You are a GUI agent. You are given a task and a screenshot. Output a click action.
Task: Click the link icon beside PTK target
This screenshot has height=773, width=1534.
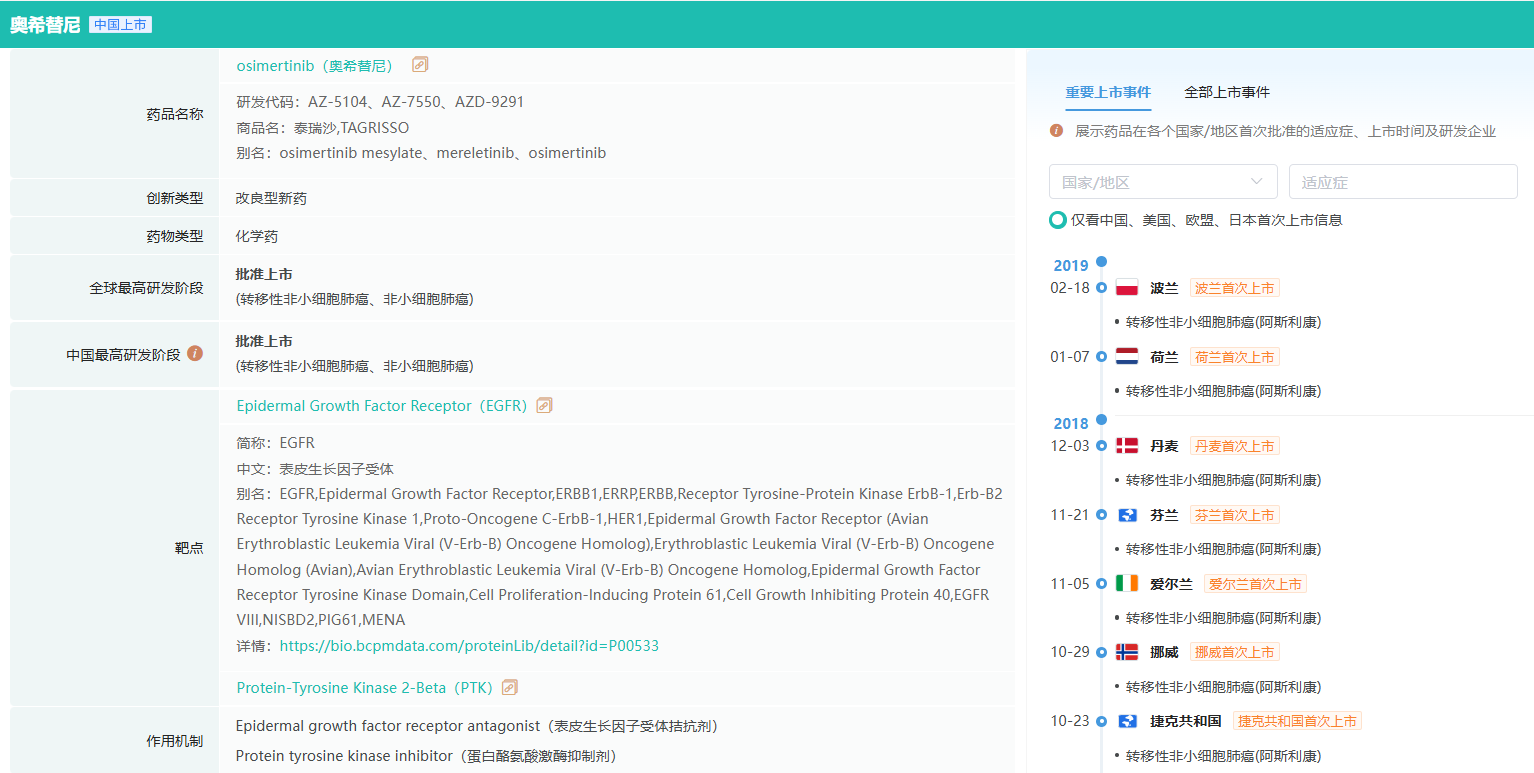[x=510, y=688]
